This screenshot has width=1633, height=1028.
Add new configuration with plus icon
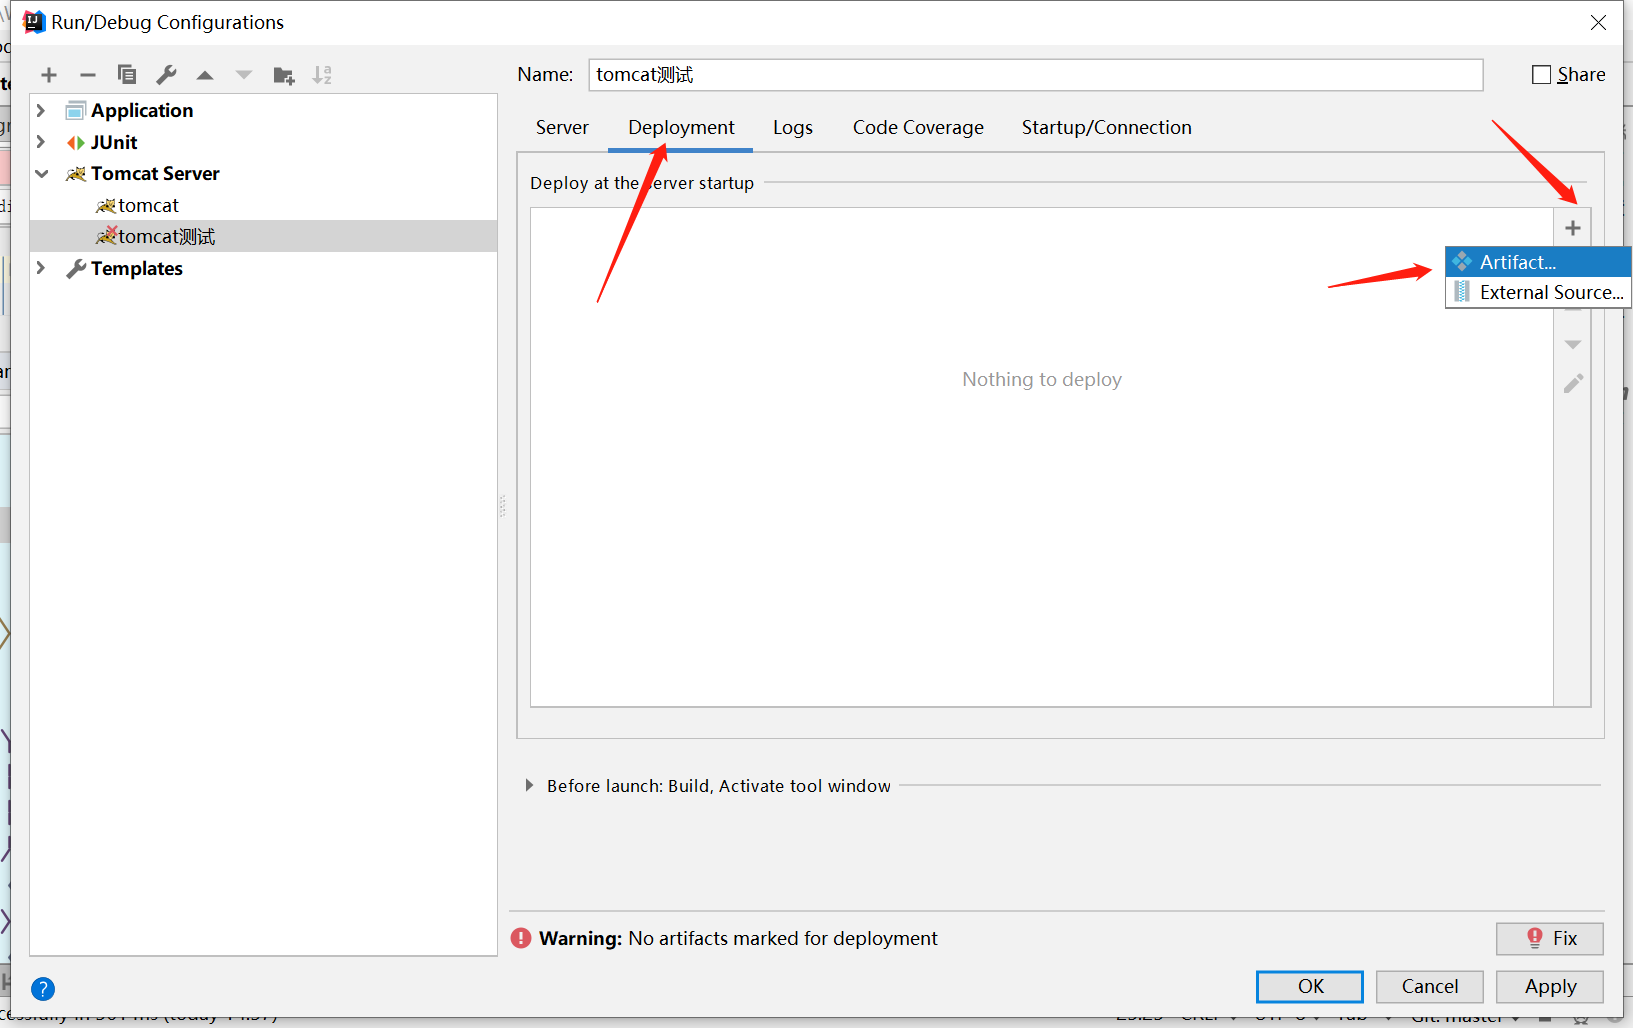[x=49, y=75]
